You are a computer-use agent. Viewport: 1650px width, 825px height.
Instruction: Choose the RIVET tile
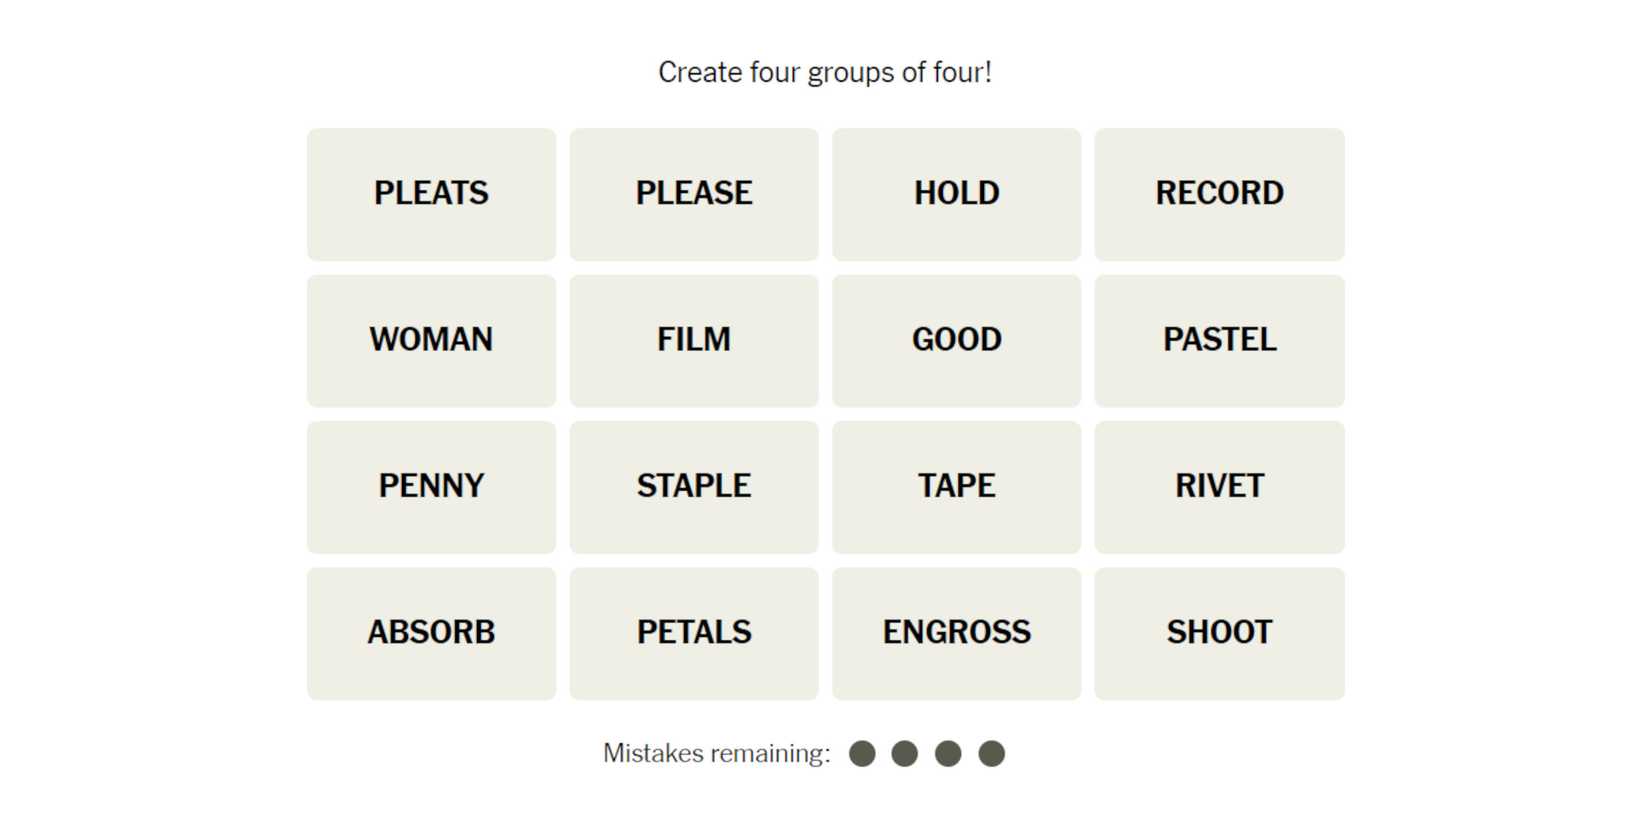tap(1219, 487)
